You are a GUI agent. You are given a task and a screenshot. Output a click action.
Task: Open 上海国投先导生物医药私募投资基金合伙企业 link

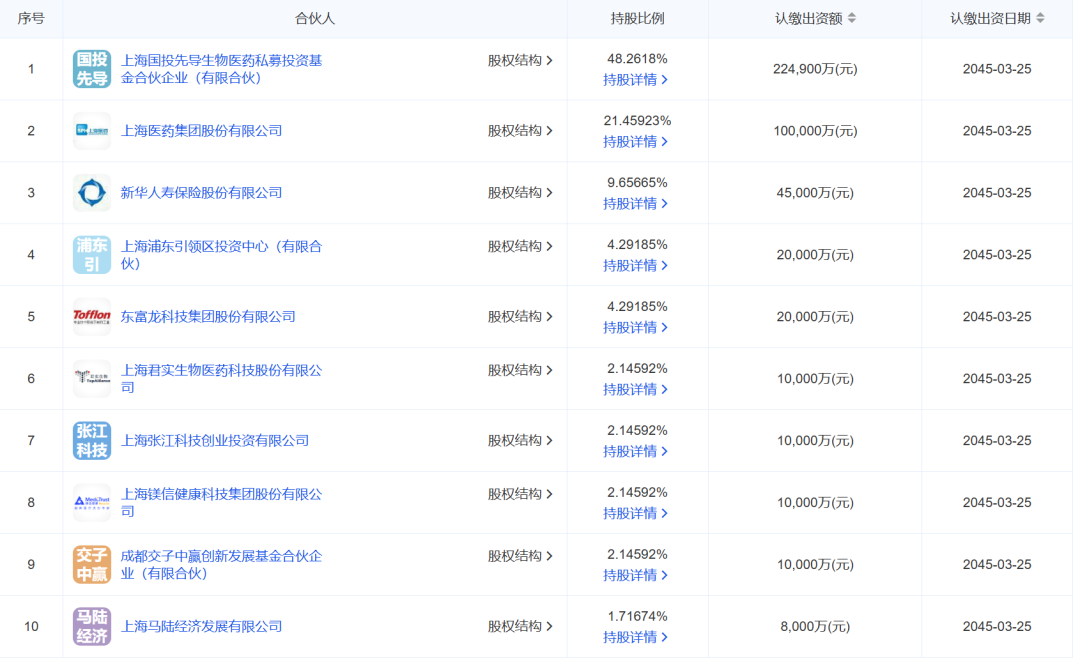point(221,69)
